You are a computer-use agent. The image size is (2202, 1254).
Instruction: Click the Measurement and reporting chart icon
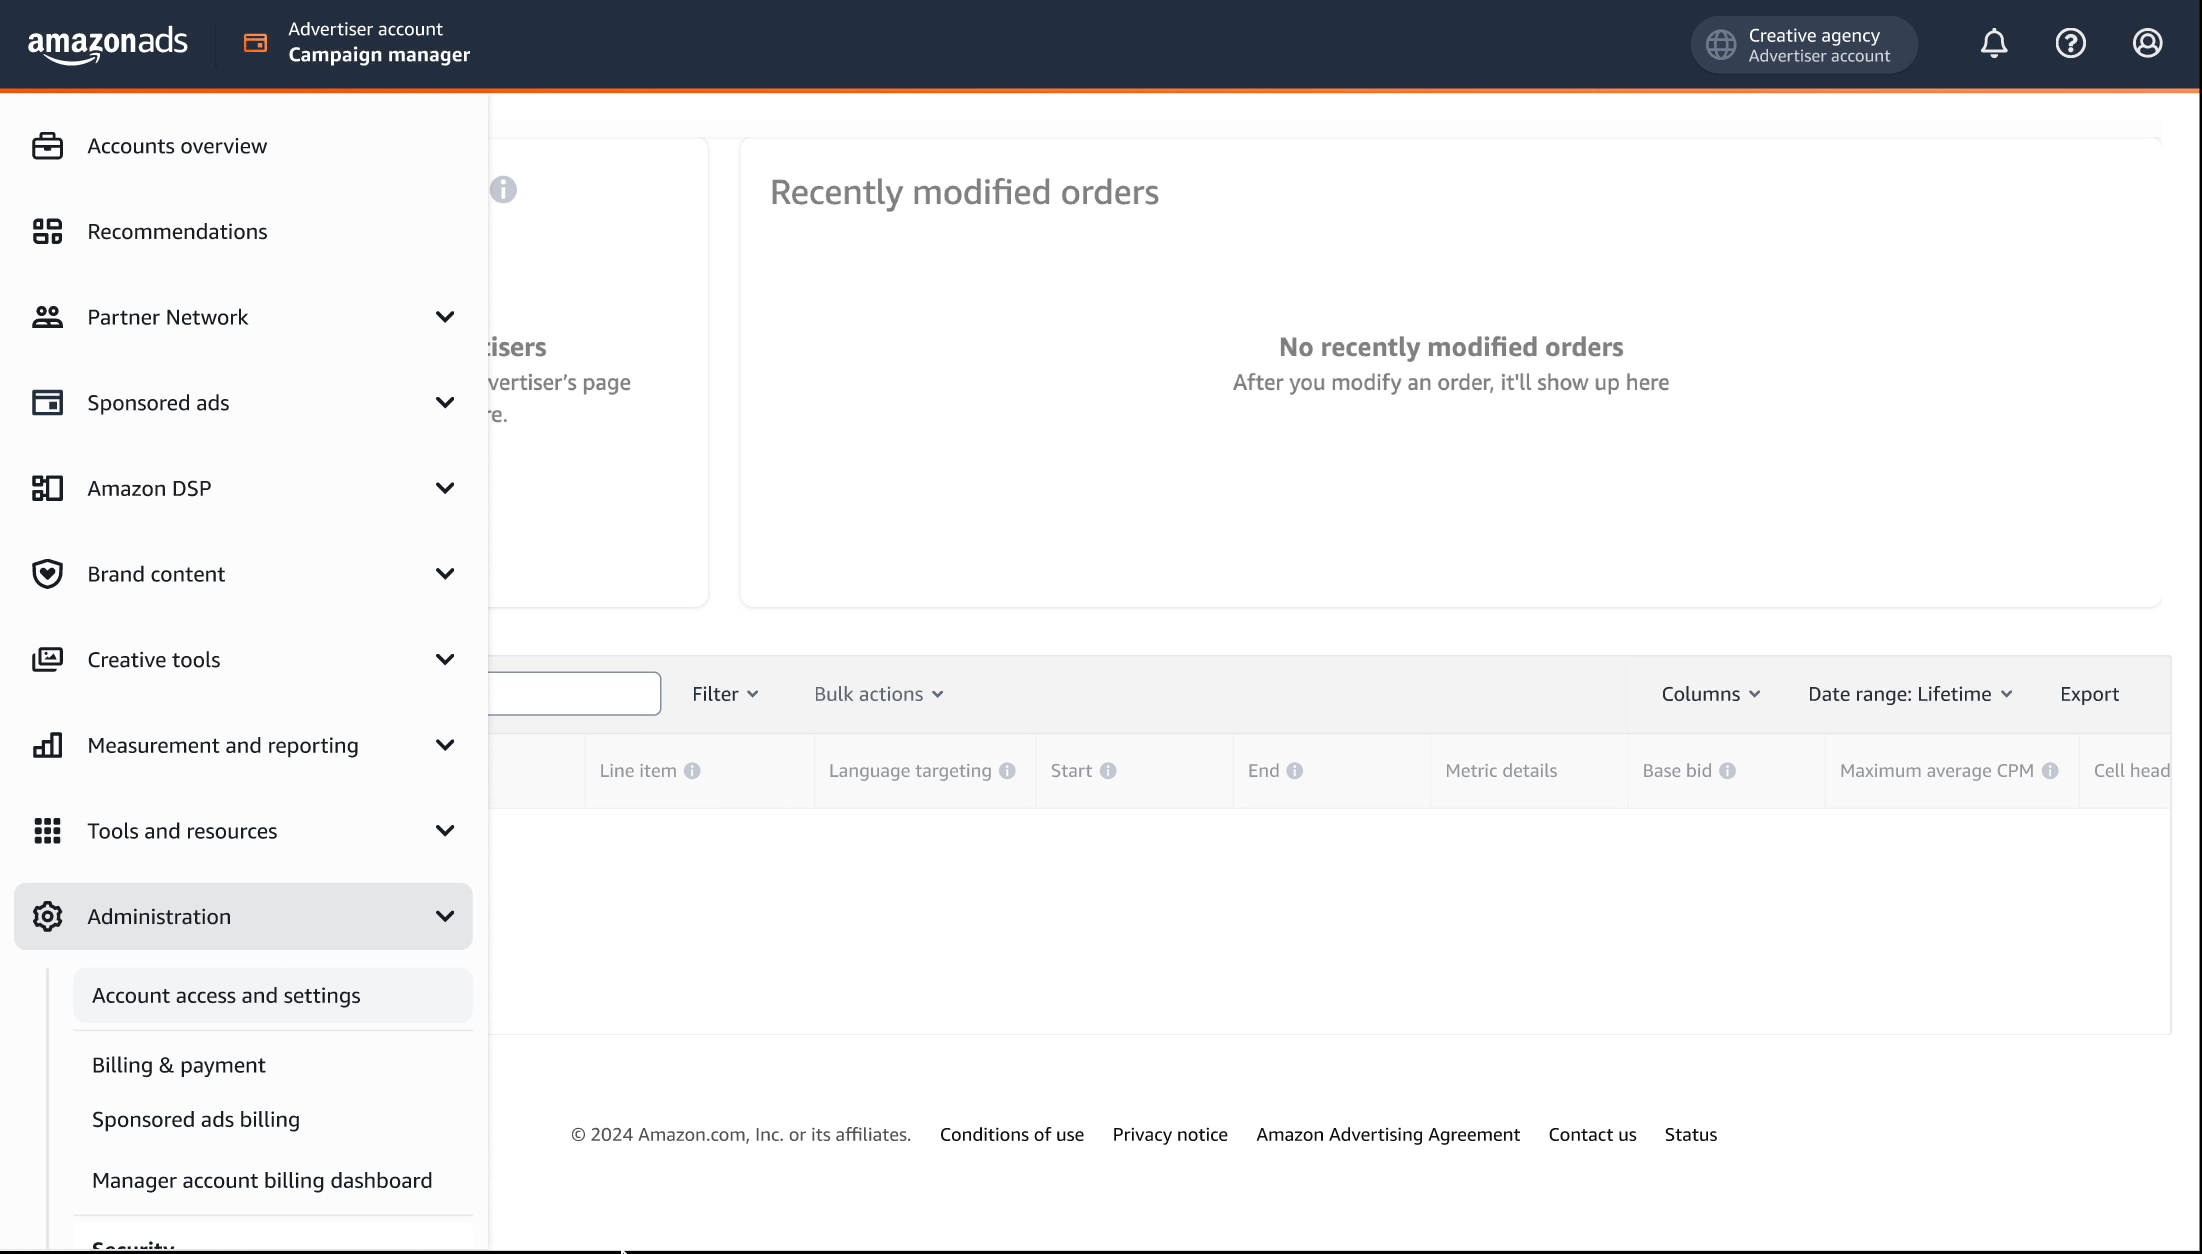(47, 745)
